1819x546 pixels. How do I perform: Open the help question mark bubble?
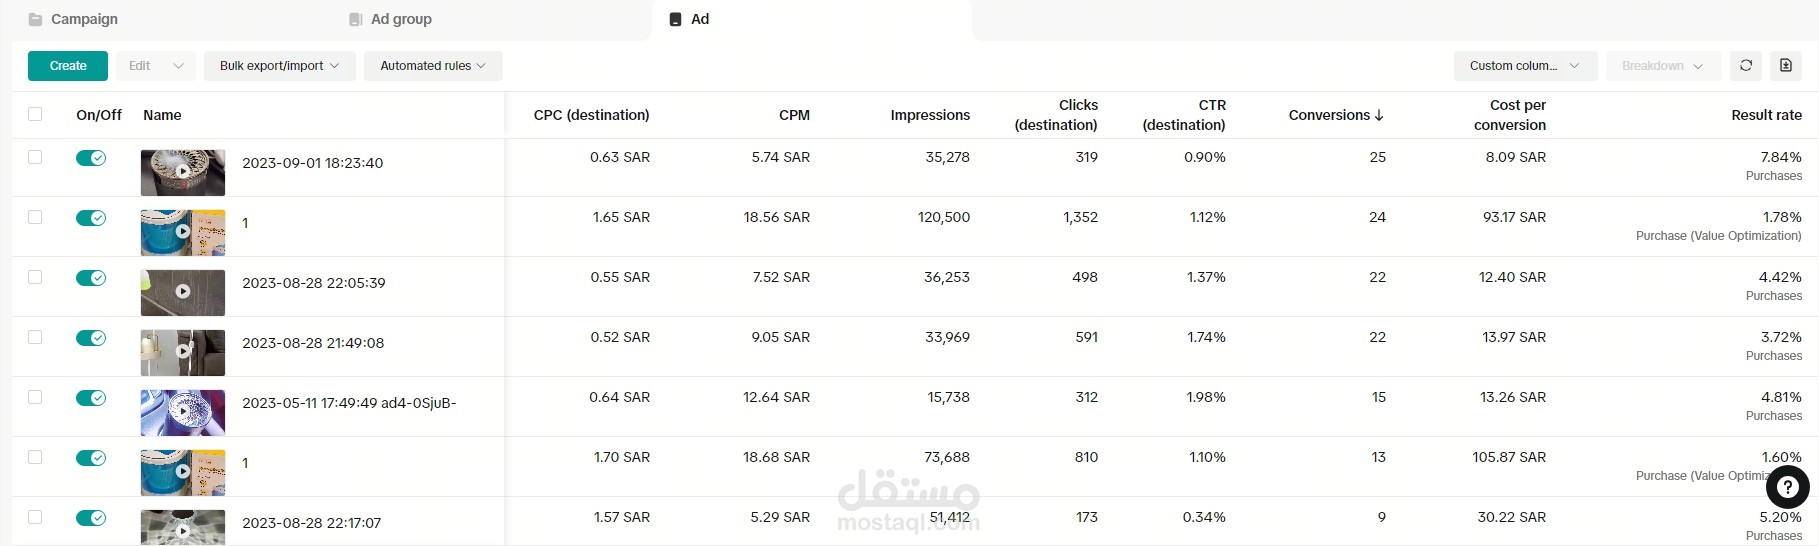(1787, 488)
